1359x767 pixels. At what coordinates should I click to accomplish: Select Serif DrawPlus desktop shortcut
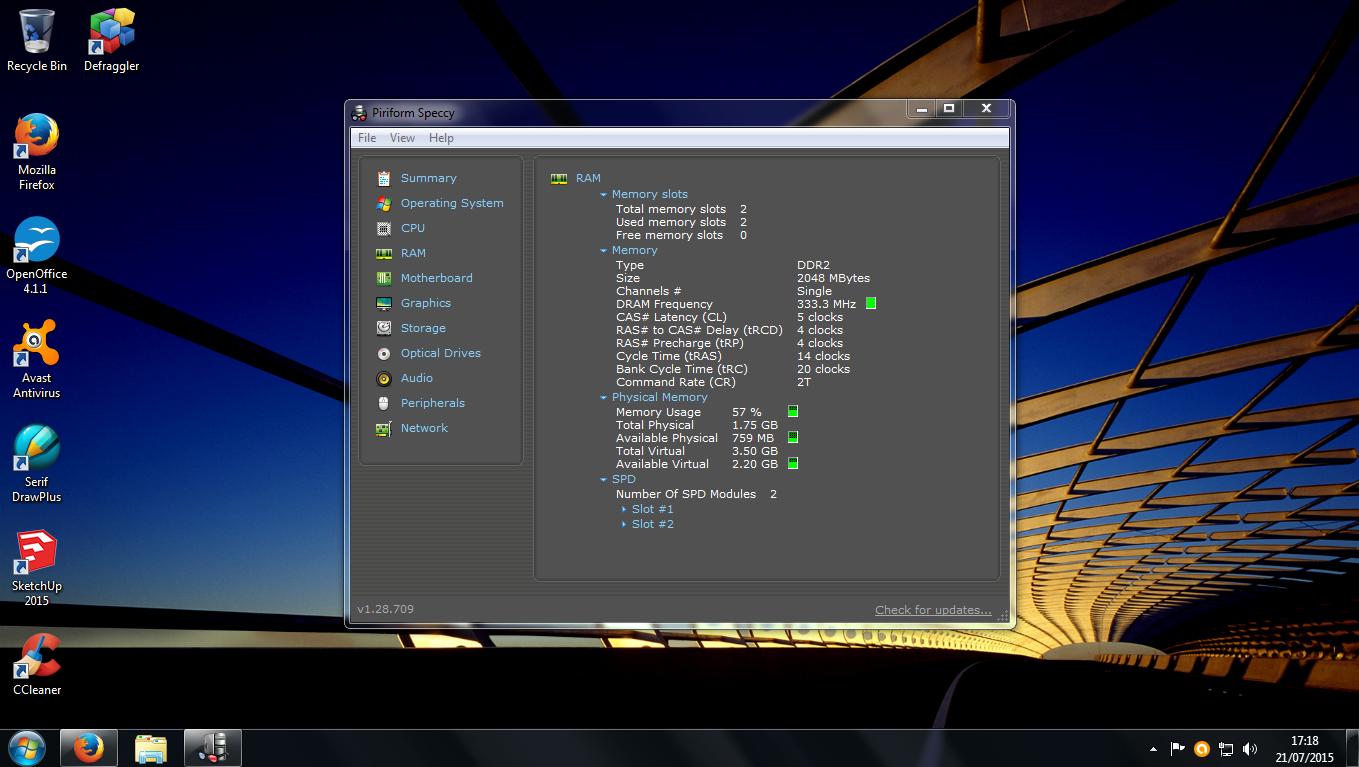pyautogui.click(x=37, y=463)
